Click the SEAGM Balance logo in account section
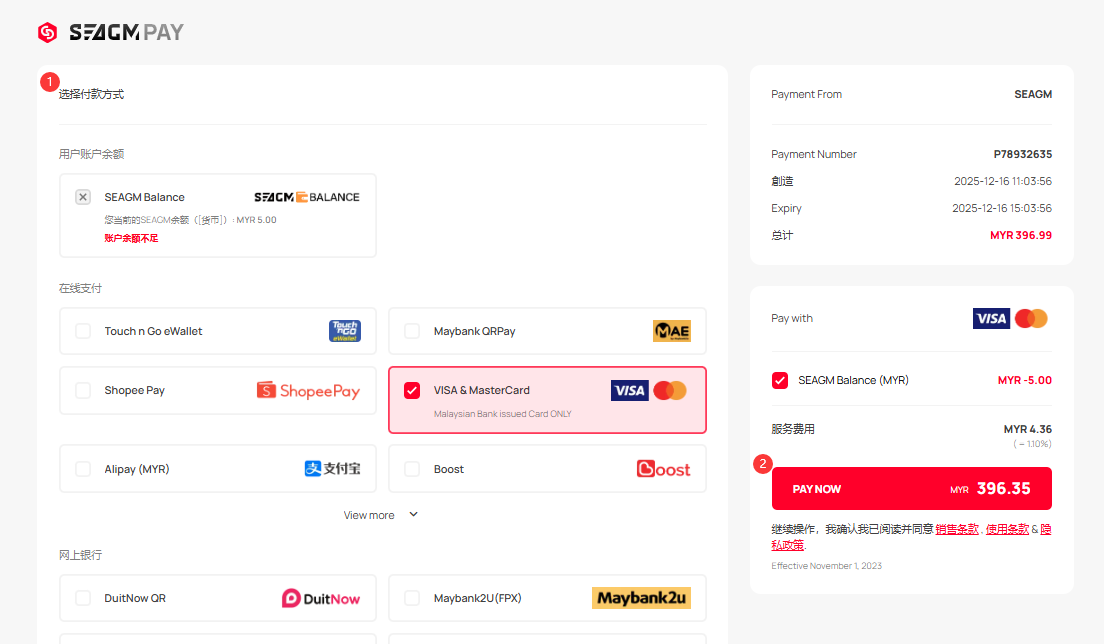Viewport: 1104px width, 644px height. 306,197
